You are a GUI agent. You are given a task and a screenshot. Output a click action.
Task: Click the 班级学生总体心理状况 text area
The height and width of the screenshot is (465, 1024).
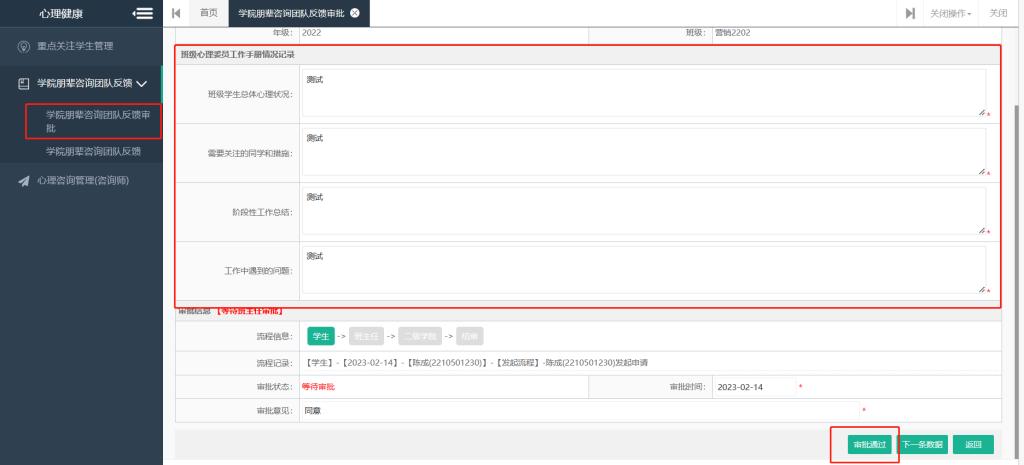click(x=642, y=93)
